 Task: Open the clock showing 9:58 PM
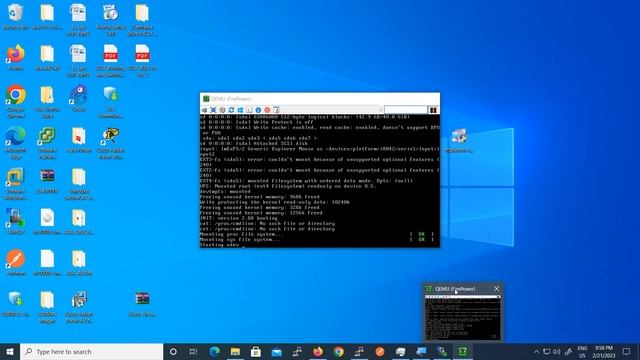click(604, 351)
